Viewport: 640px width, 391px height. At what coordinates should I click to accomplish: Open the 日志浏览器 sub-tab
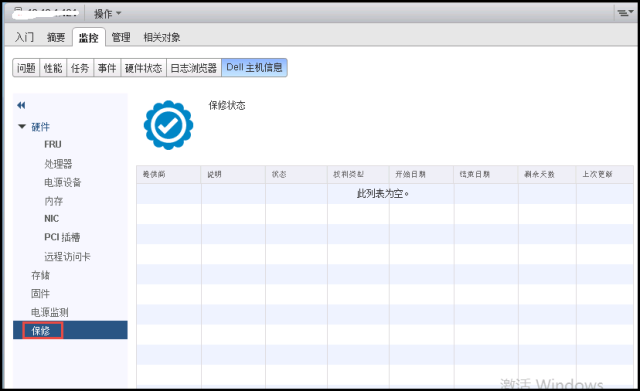click(193, 68)
